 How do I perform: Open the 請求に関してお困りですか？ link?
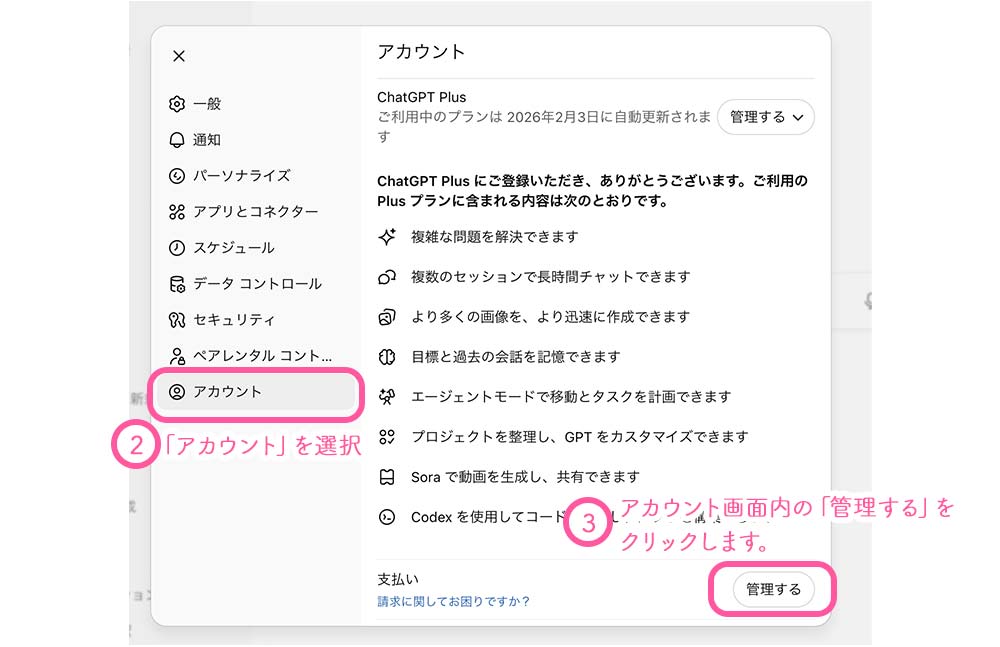(453, 601)
